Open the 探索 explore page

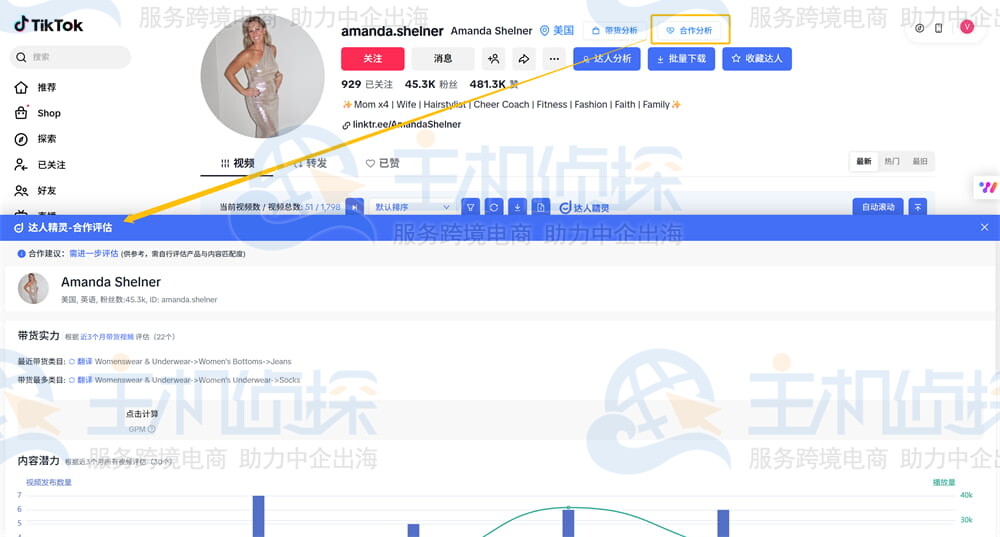point(36,139)
